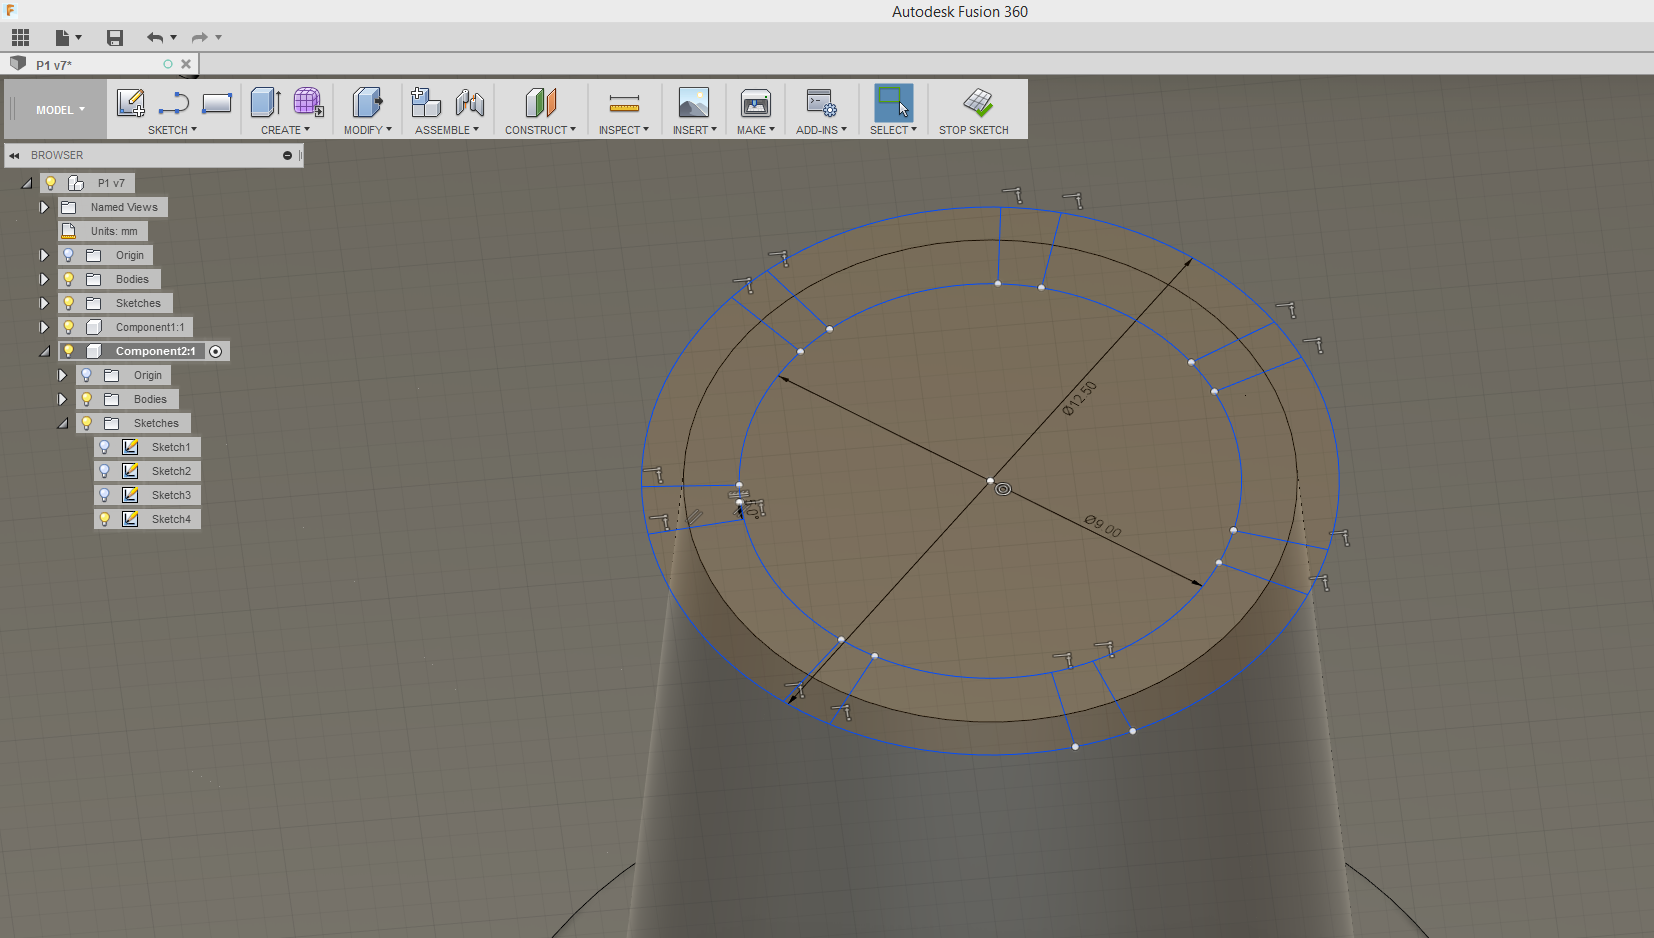Select the Create Form tool icon
Viewport: 1654px width, 938px height.
pyautogui.click(x=308, y=103)
